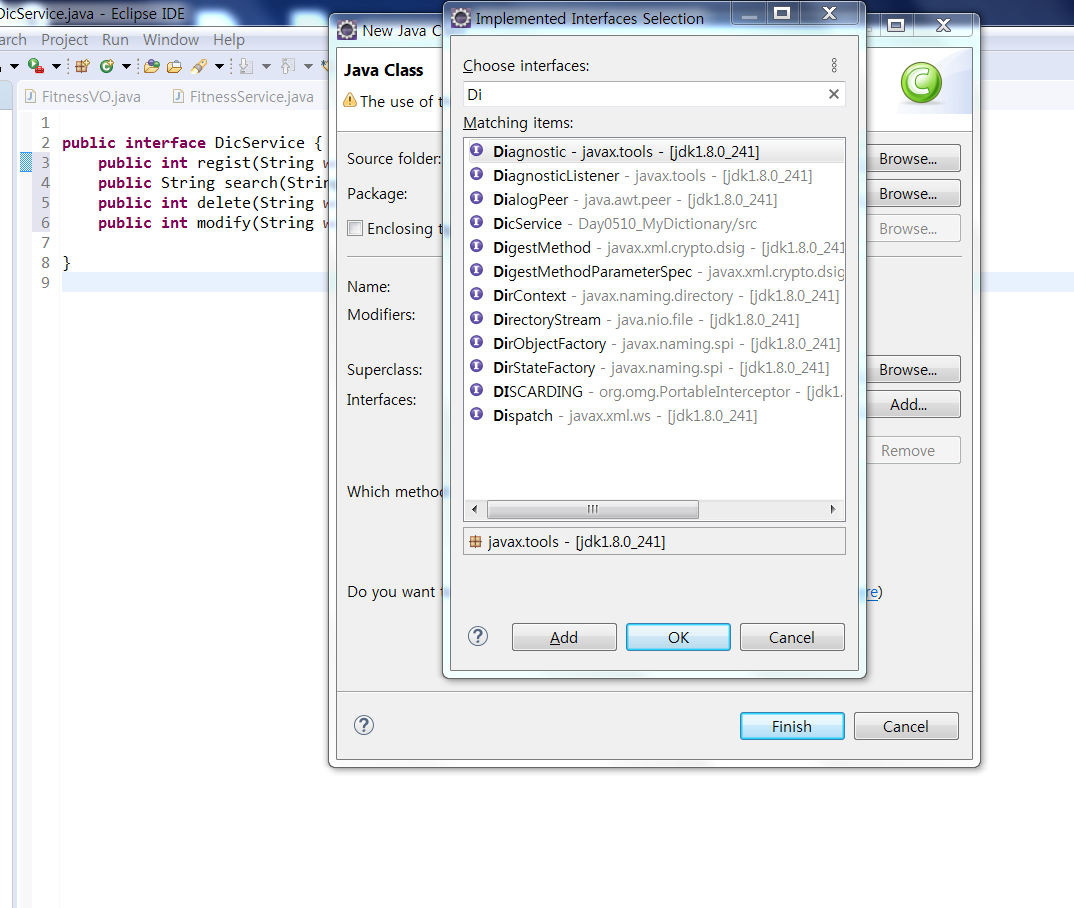Select Dispatch - javax.xml.ws item
The height and width of the screenshot is (908, 1074).
[654, 415]
